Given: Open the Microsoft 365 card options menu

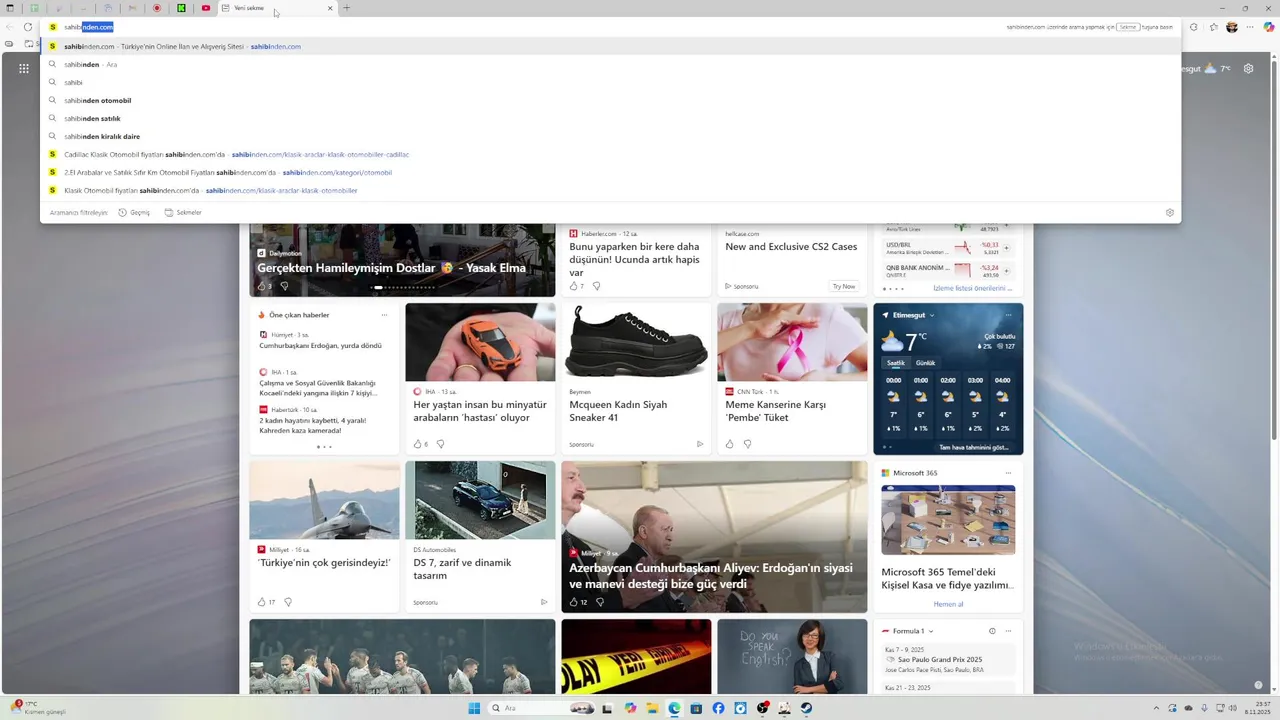Looking at the screenshot, I should click(1008, 473).
